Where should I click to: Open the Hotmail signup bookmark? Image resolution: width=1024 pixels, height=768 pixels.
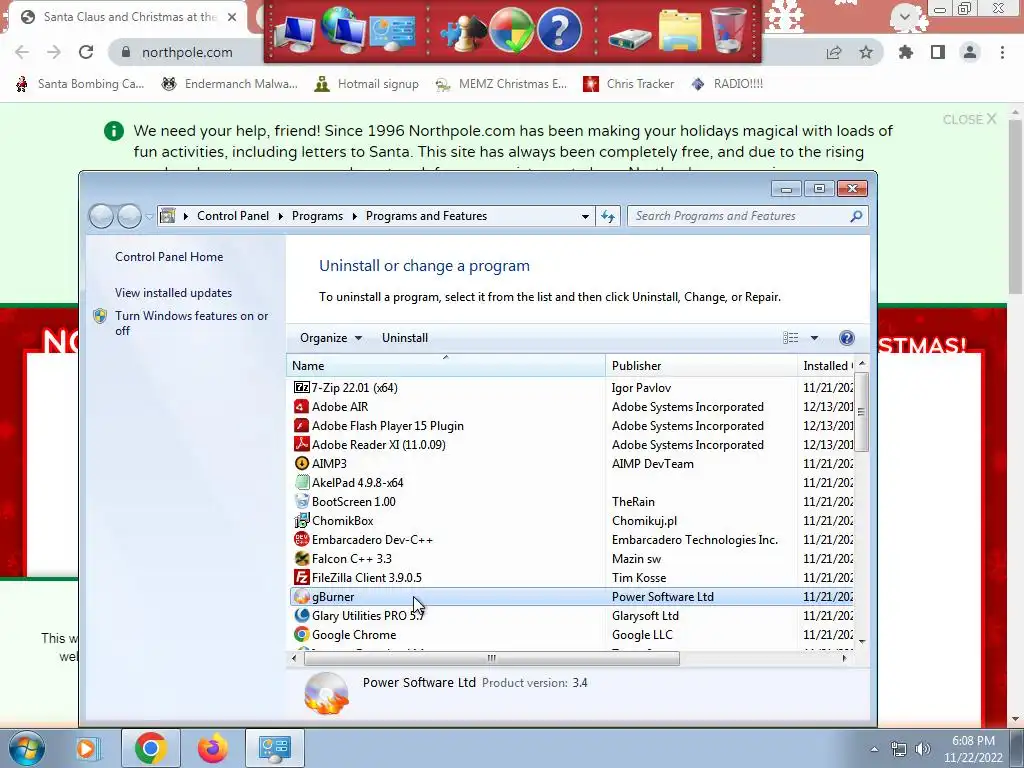366,84
